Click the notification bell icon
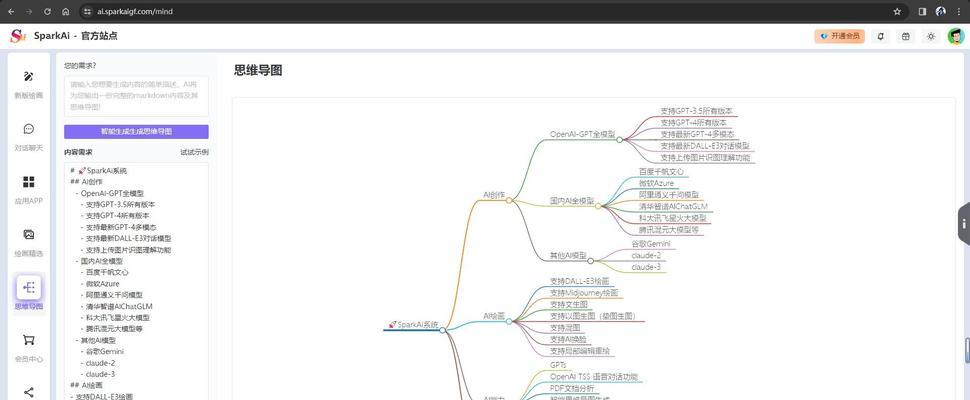This screenshot has height=400, width=970. [880, 36]
